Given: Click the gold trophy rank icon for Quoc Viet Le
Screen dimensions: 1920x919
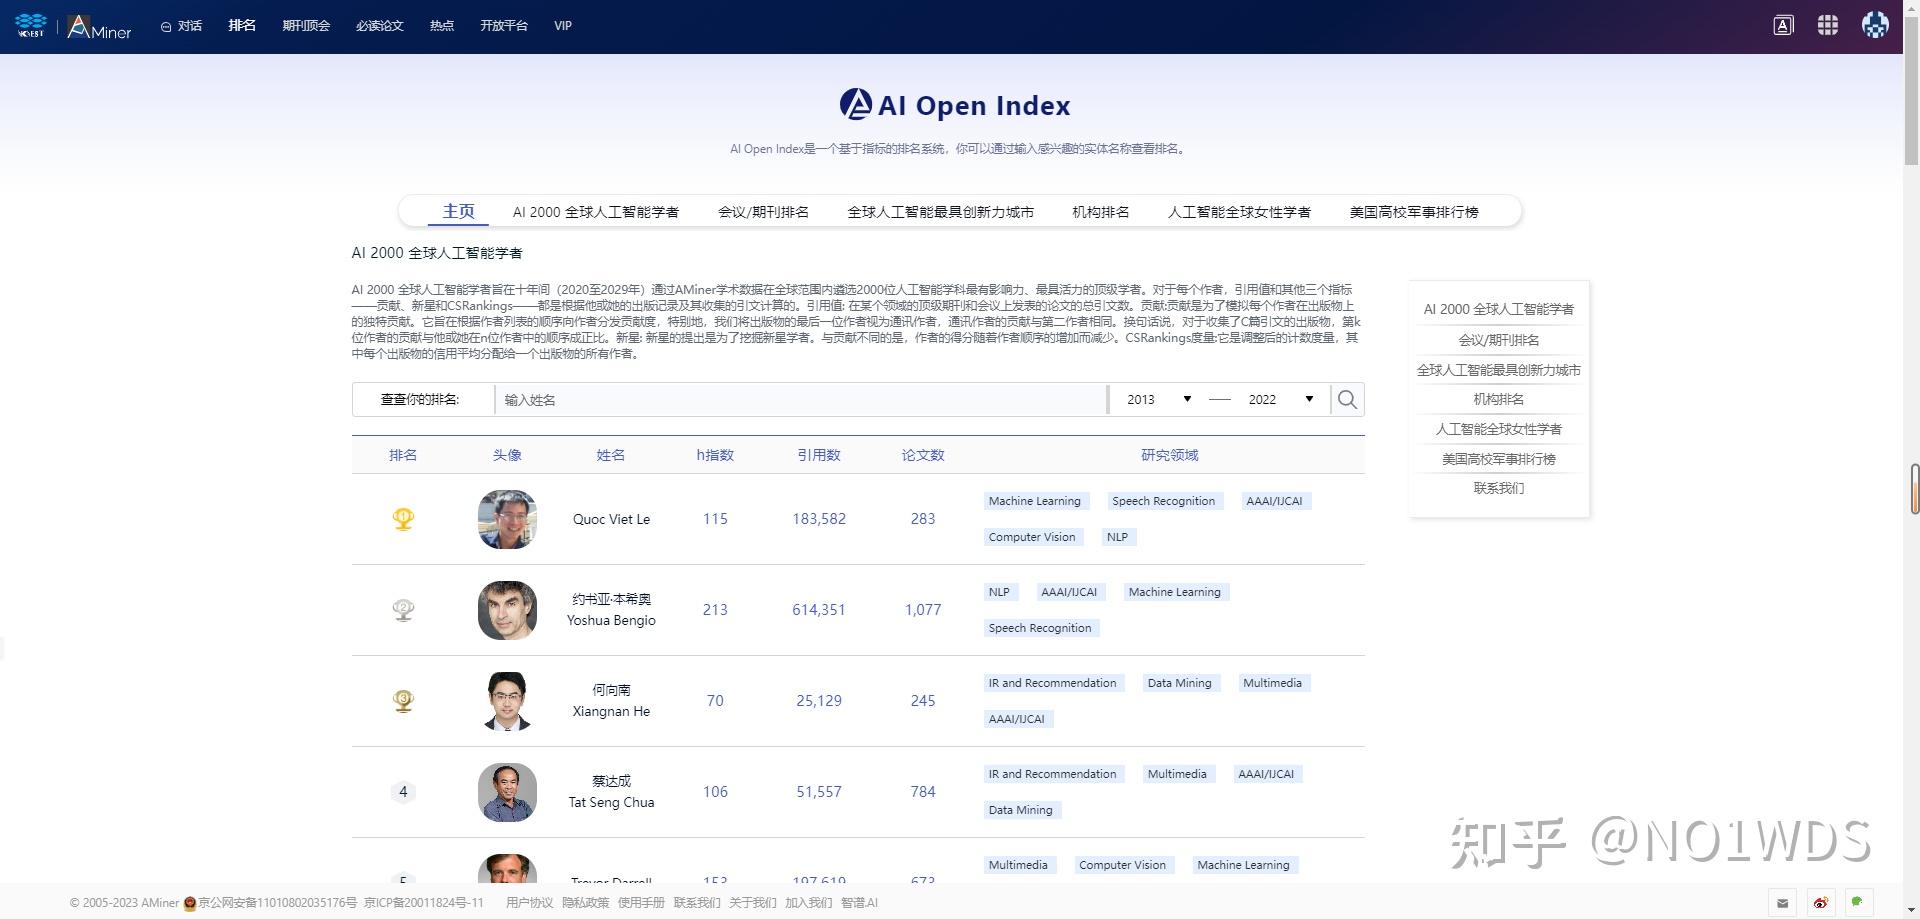Looking at the screenshot, I should pos(403,518).
